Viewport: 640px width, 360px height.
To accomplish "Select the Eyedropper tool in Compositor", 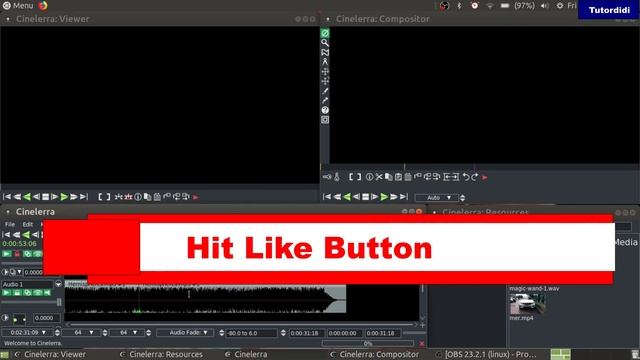I will pos(325,100).
